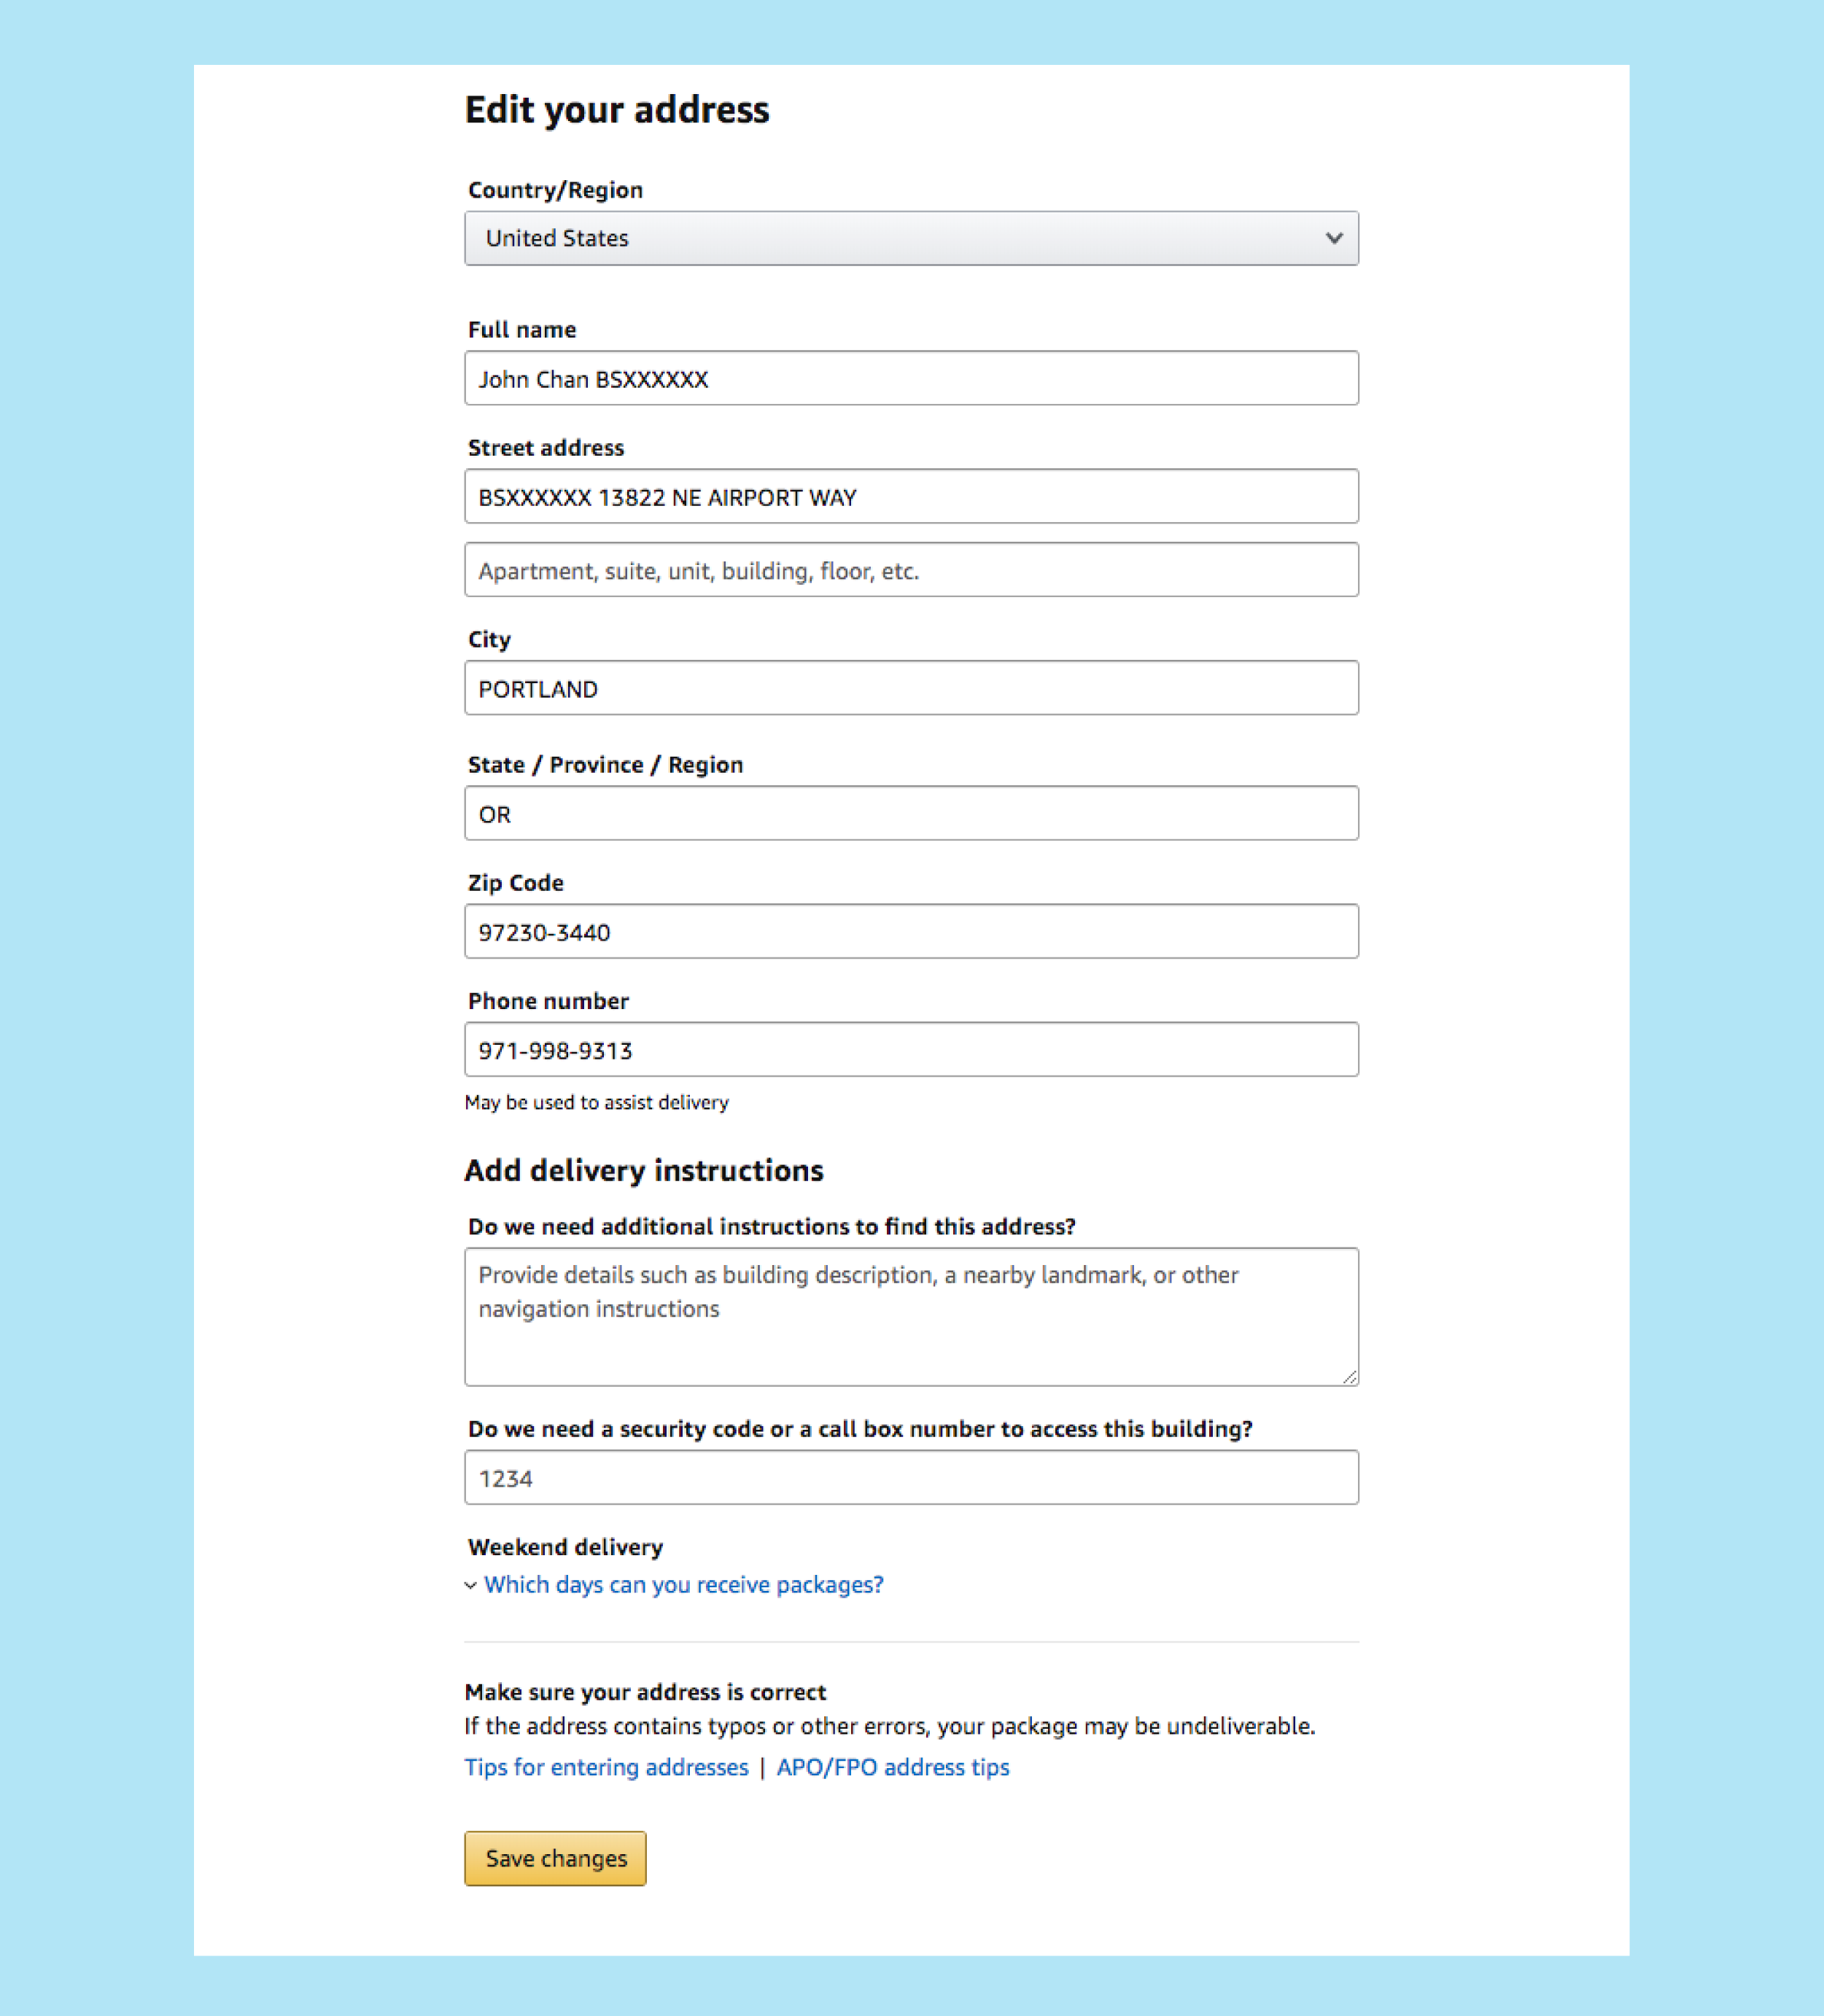Click the Apartment, suite, unit field

click(910, 570)
